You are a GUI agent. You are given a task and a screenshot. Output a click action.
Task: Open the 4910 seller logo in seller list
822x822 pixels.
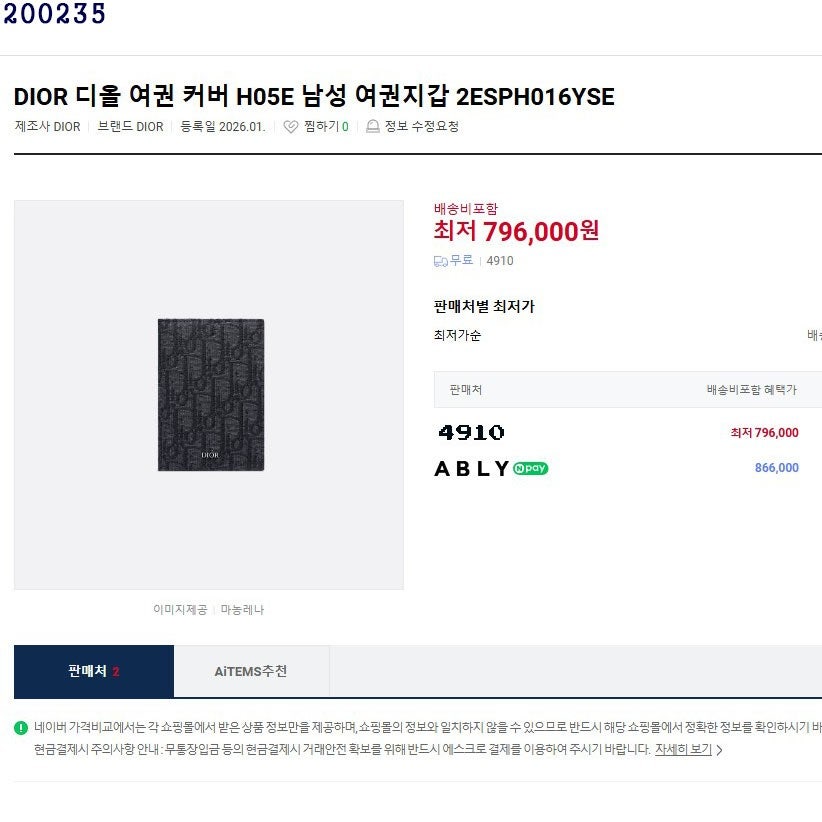(471, 433)
